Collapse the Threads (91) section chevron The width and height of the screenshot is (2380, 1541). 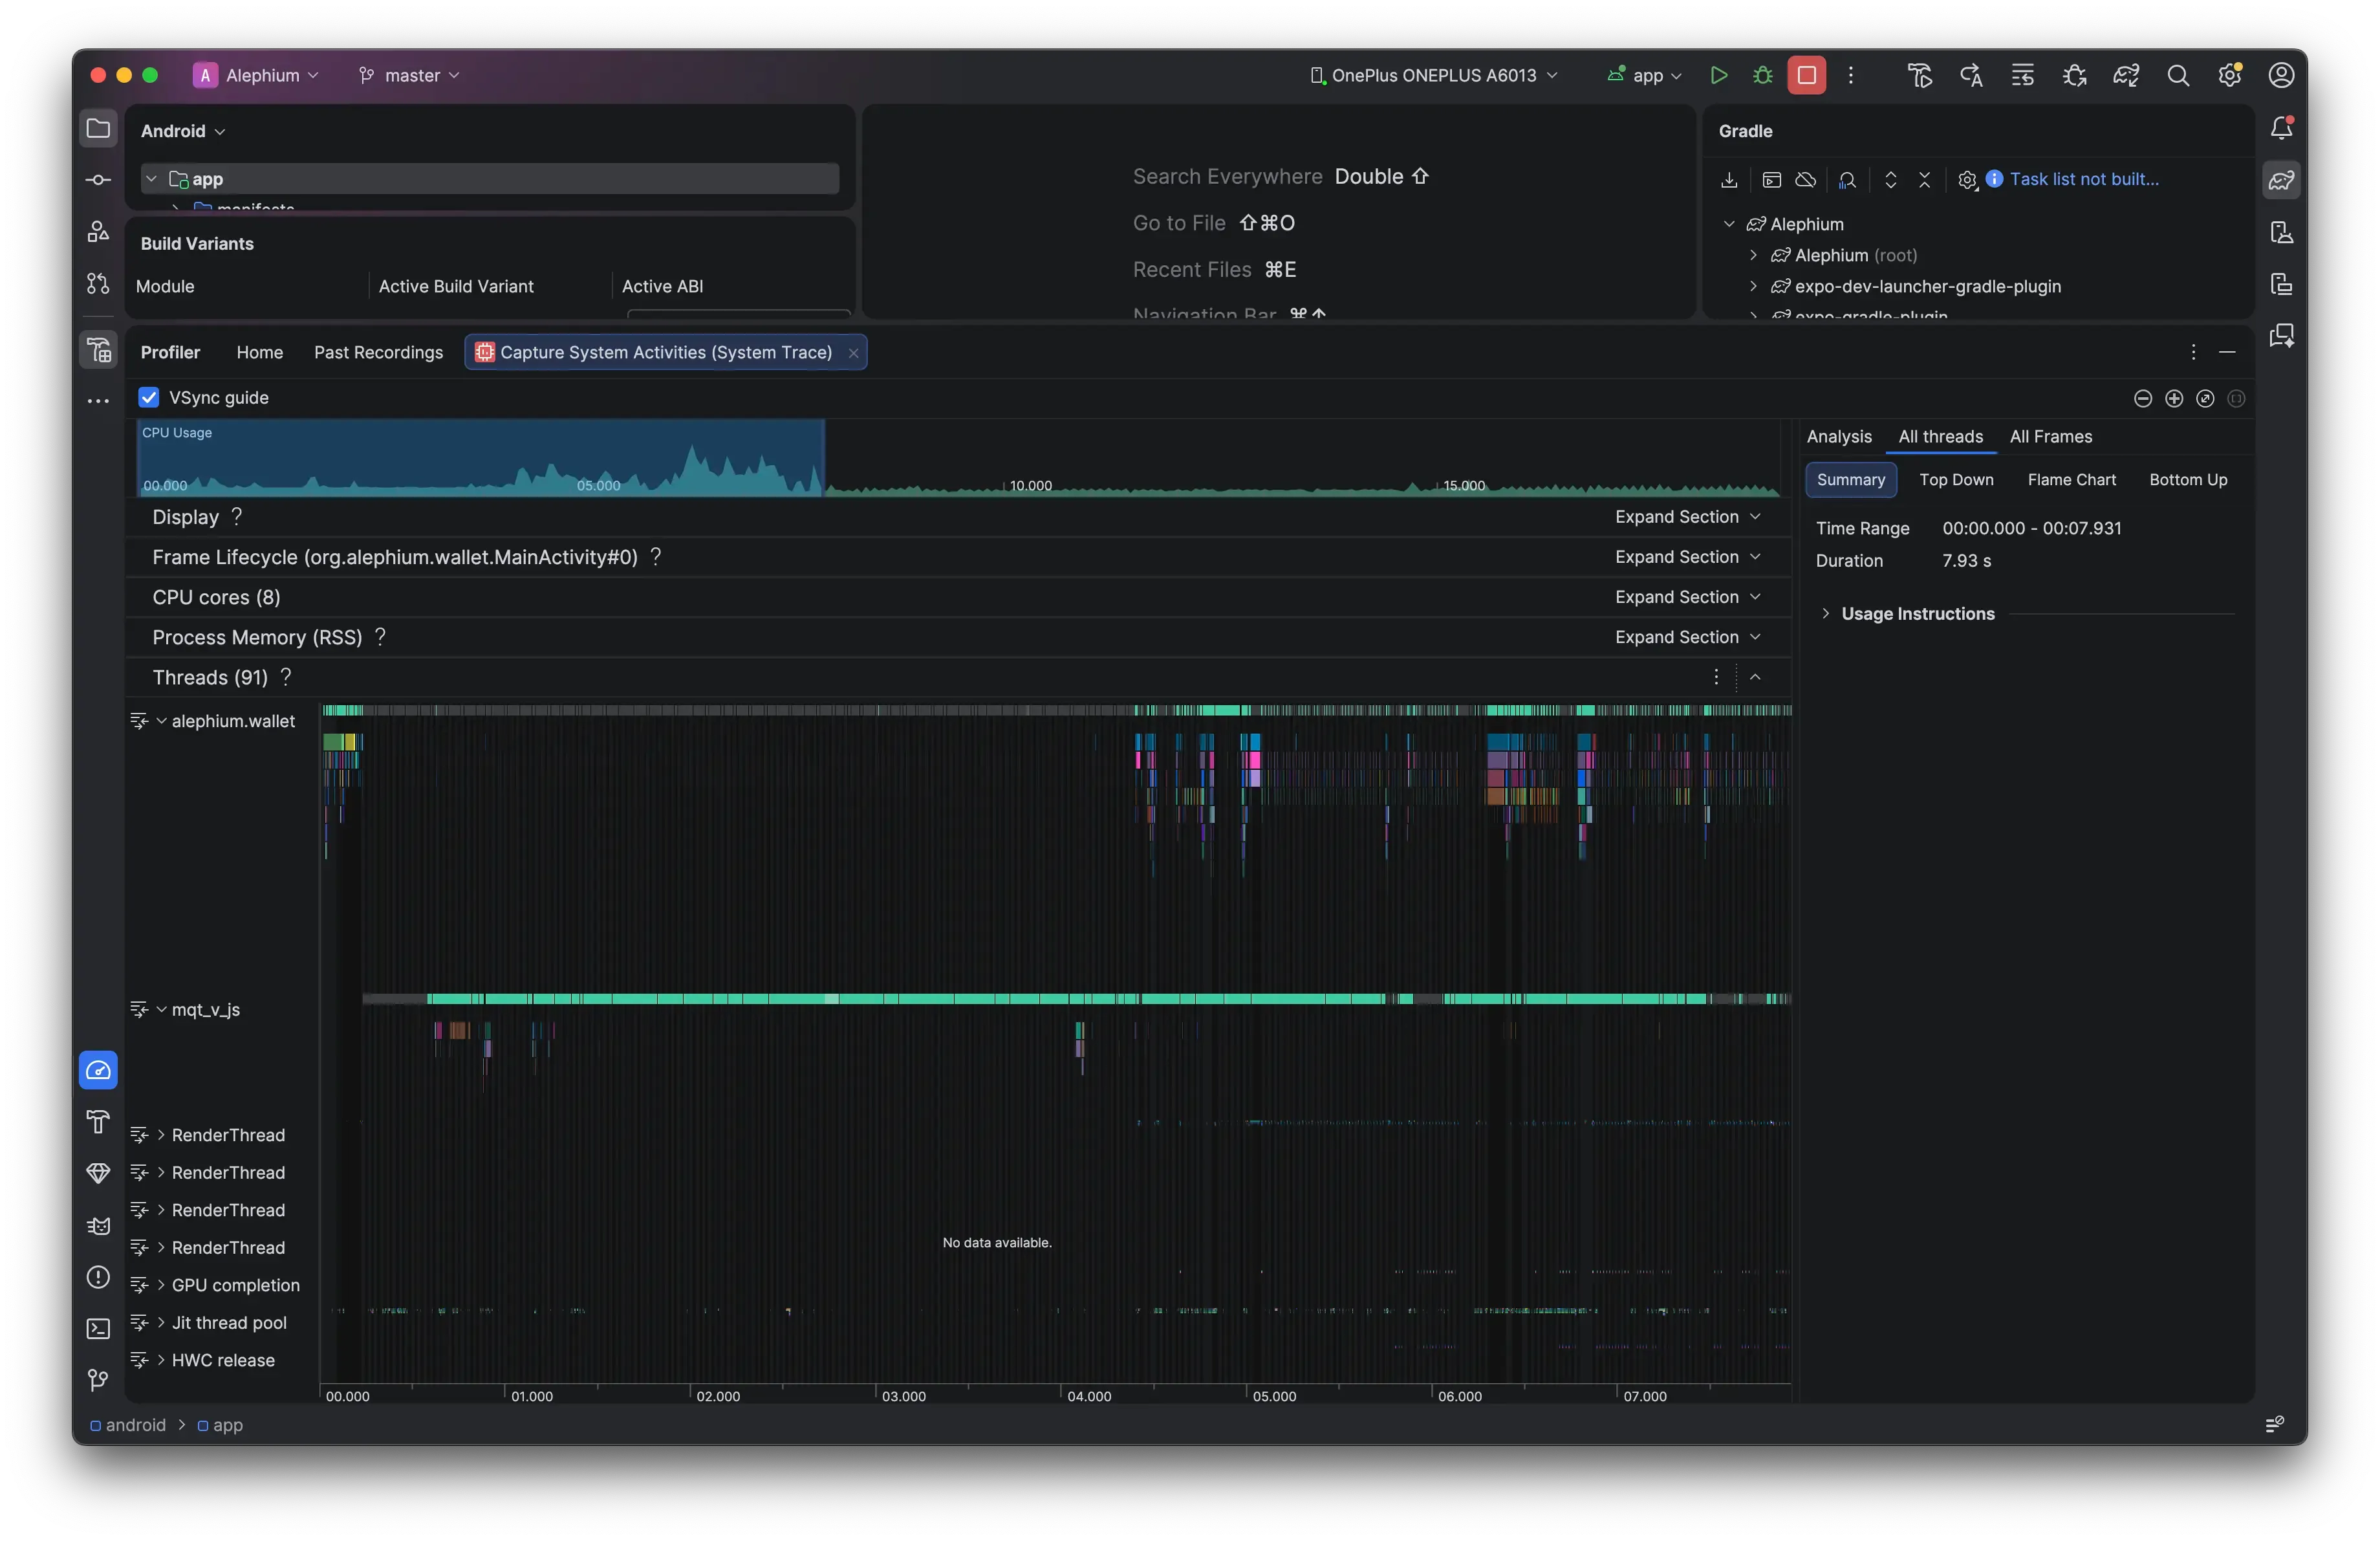[1755, 677]
